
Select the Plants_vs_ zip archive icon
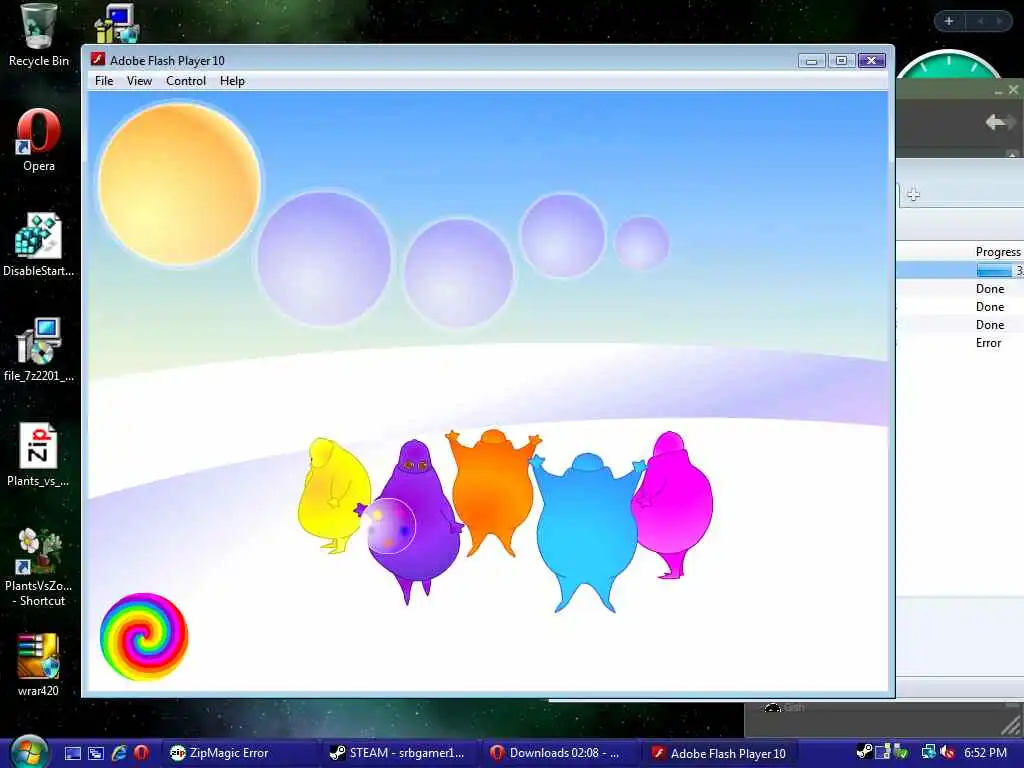tap(38, 455)
